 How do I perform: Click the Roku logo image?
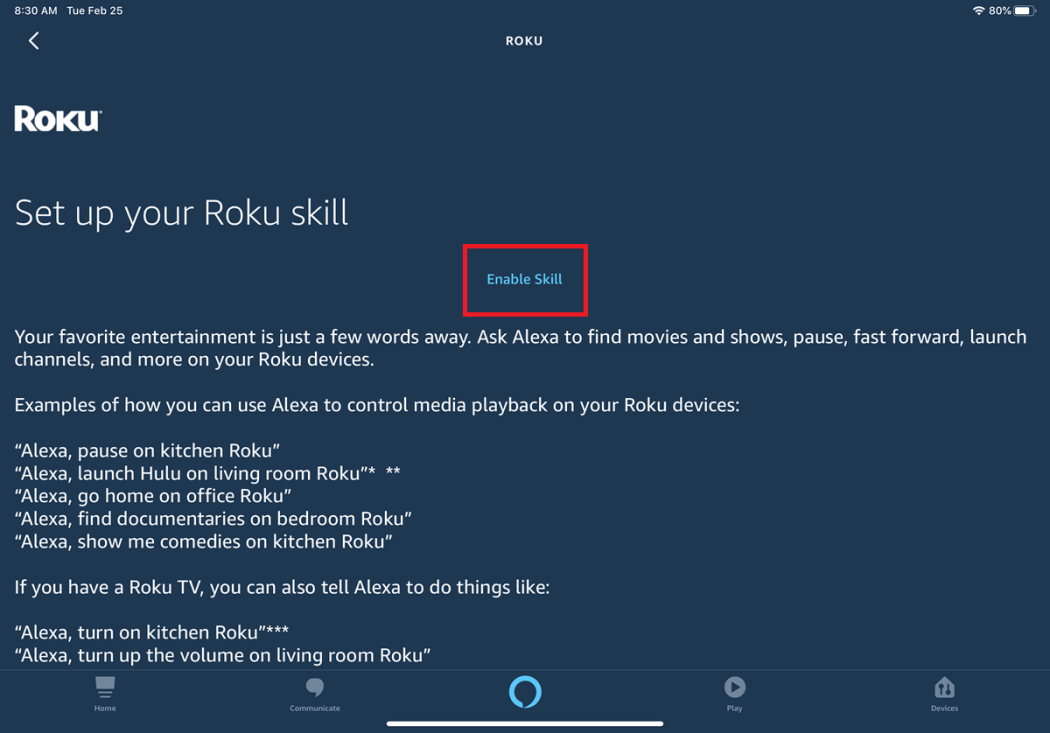pyautogui.click(x=58, y=118)
